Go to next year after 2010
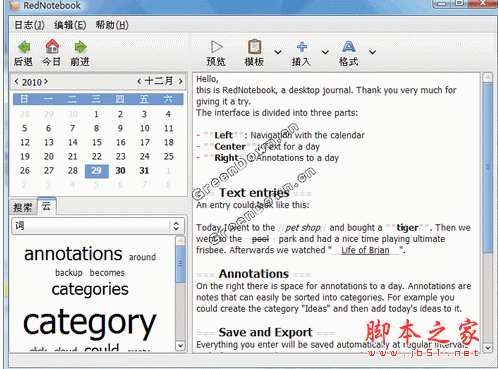Image resolution: width=498 pixels, height=369 pixels. pos(46,81)
